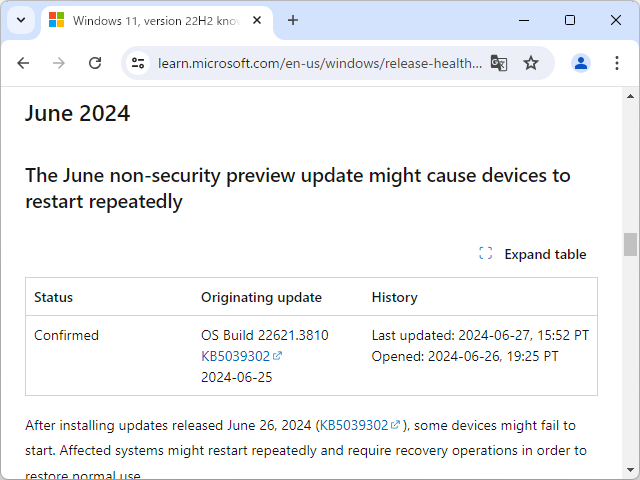Click the browser back arrow
The image size is (640, 480).
coord(23,63)
